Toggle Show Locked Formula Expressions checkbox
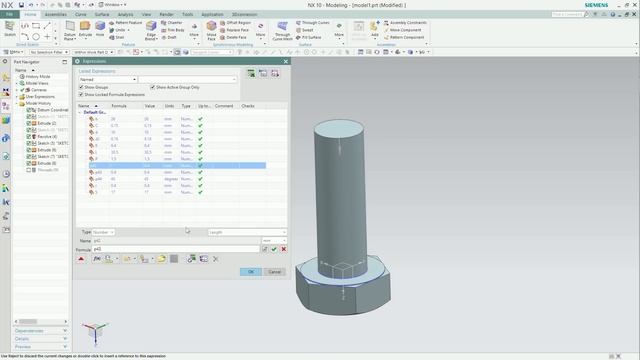Viewport: 640px width, 360px height. 81,94
